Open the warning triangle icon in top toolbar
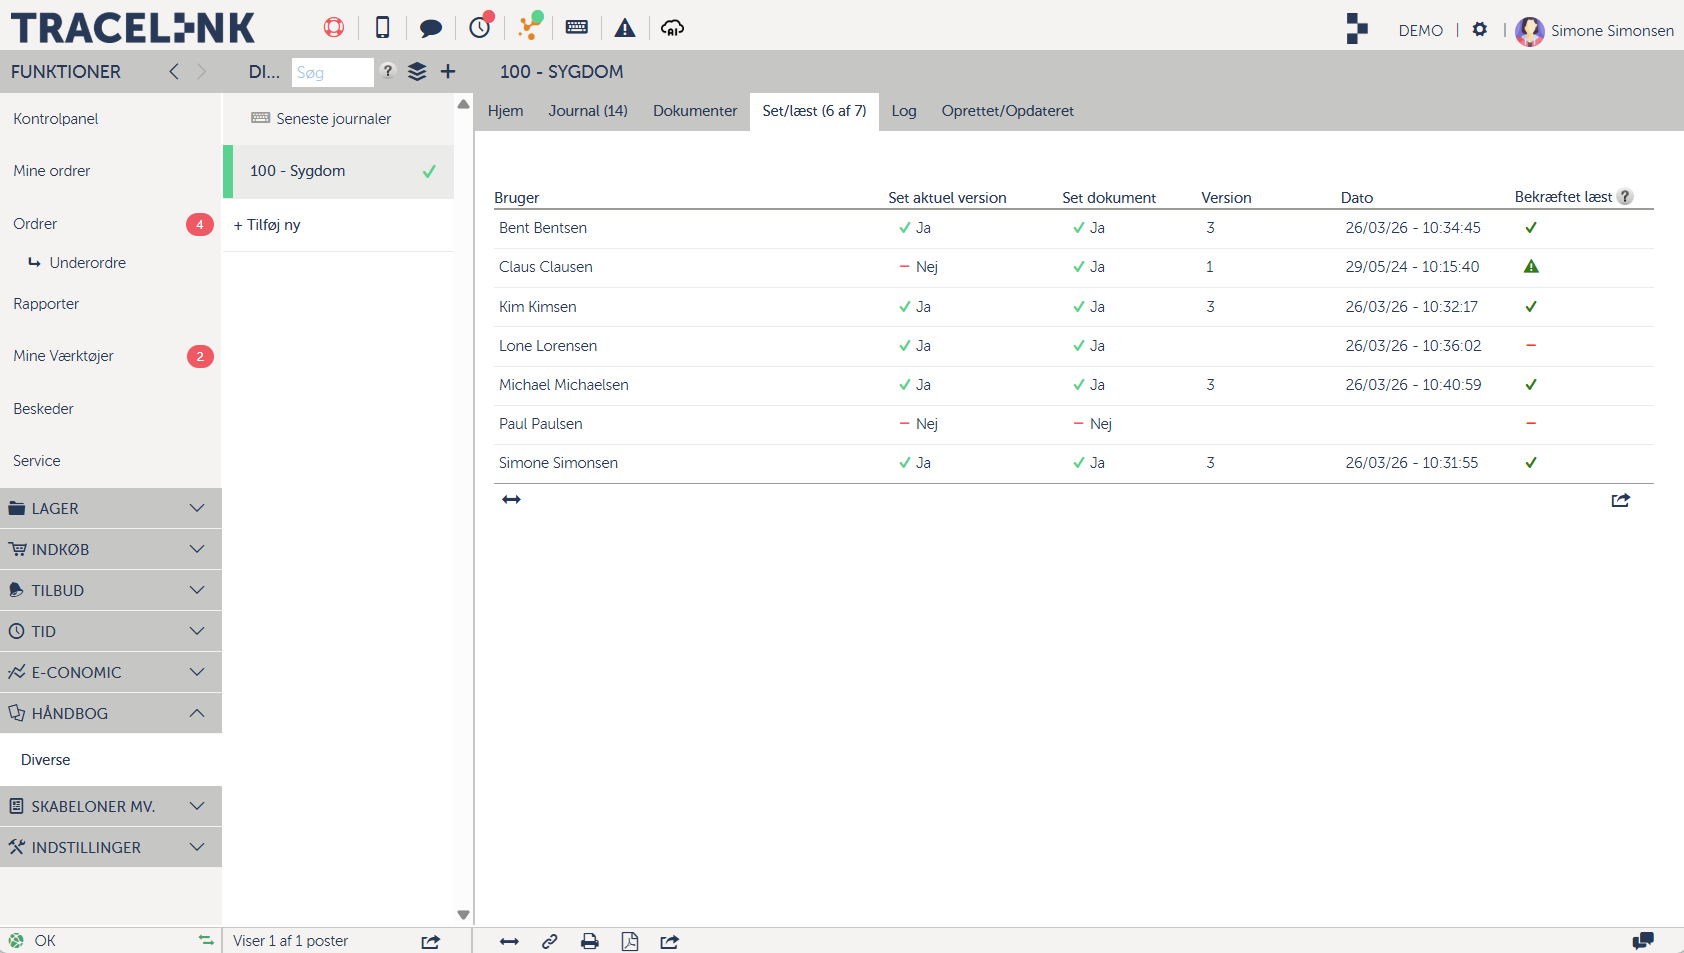Image resolution: width=1684 pixels, height=953 pixels. point(625,28)
